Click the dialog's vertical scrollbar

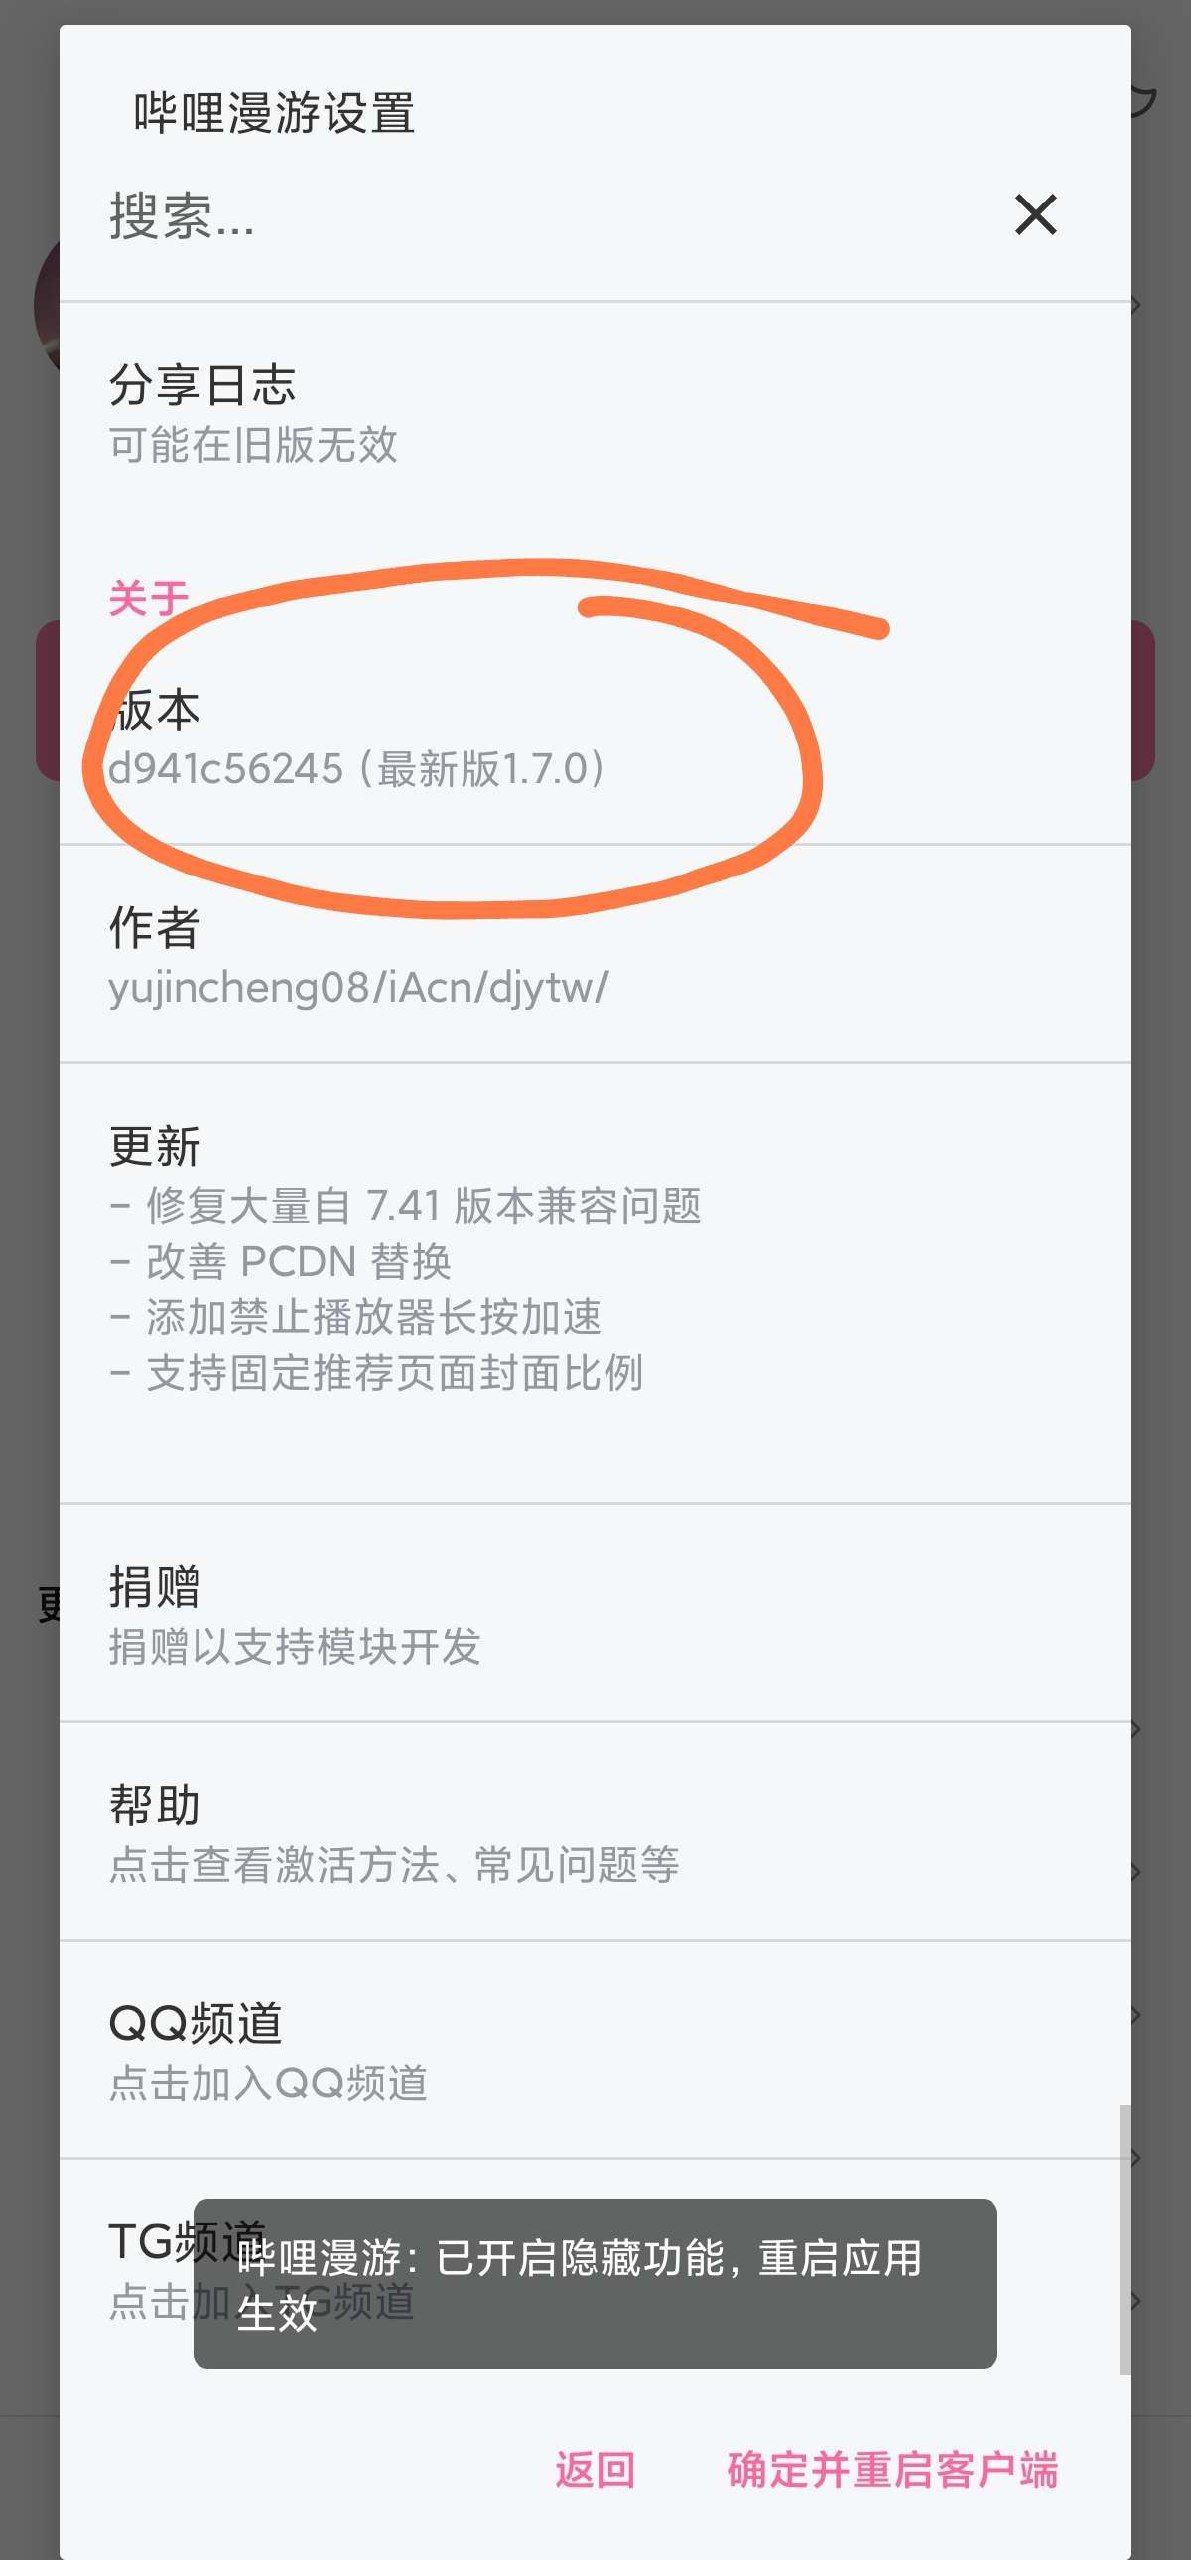point(1125,2239)
